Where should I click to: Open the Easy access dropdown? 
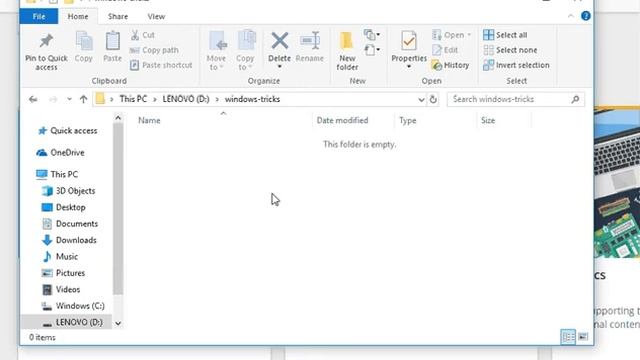click(x=372, y=50)
